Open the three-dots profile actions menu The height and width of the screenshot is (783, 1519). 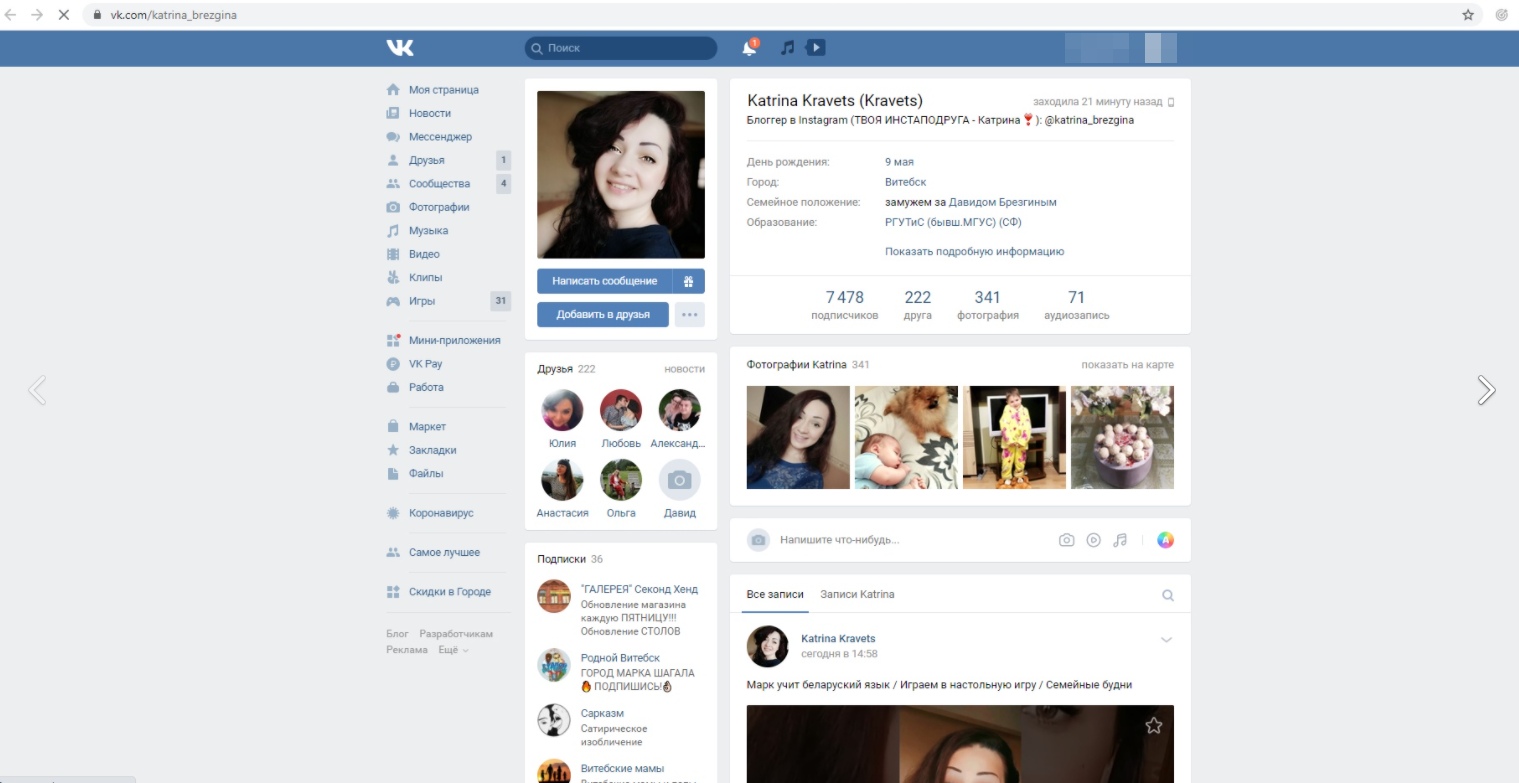point(690,314)
